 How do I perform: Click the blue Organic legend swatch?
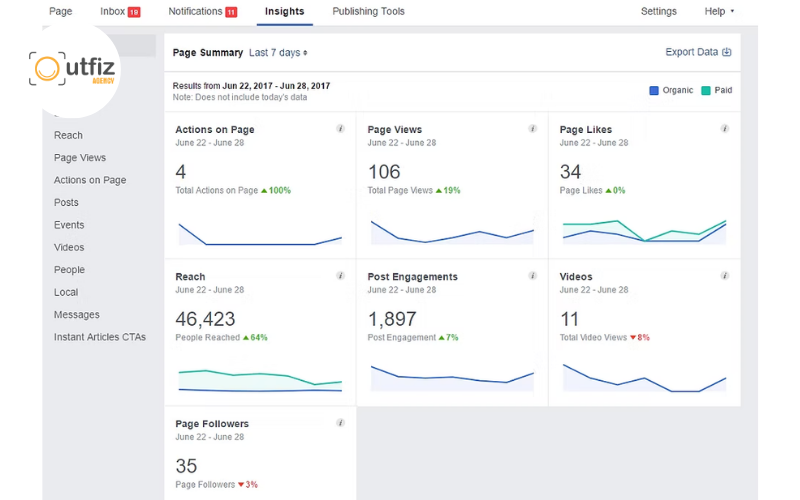[x=654, y=90]
